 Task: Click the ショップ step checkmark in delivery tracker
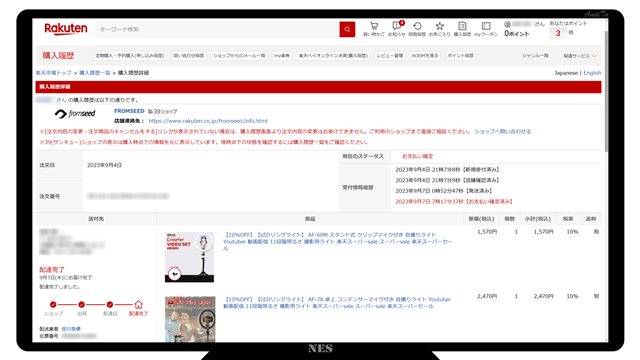[x=53, y=304]
